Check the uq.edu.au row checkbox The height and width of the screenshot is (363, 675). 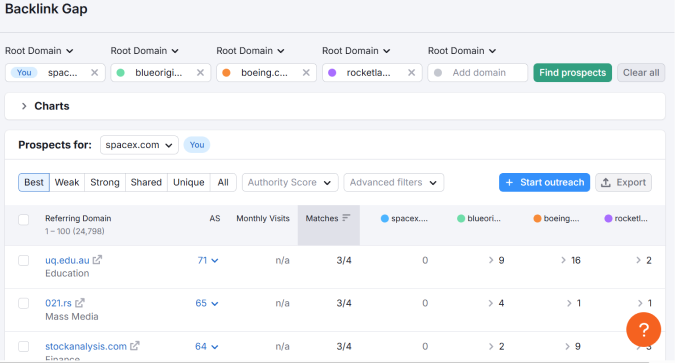[x=24, y=261]
